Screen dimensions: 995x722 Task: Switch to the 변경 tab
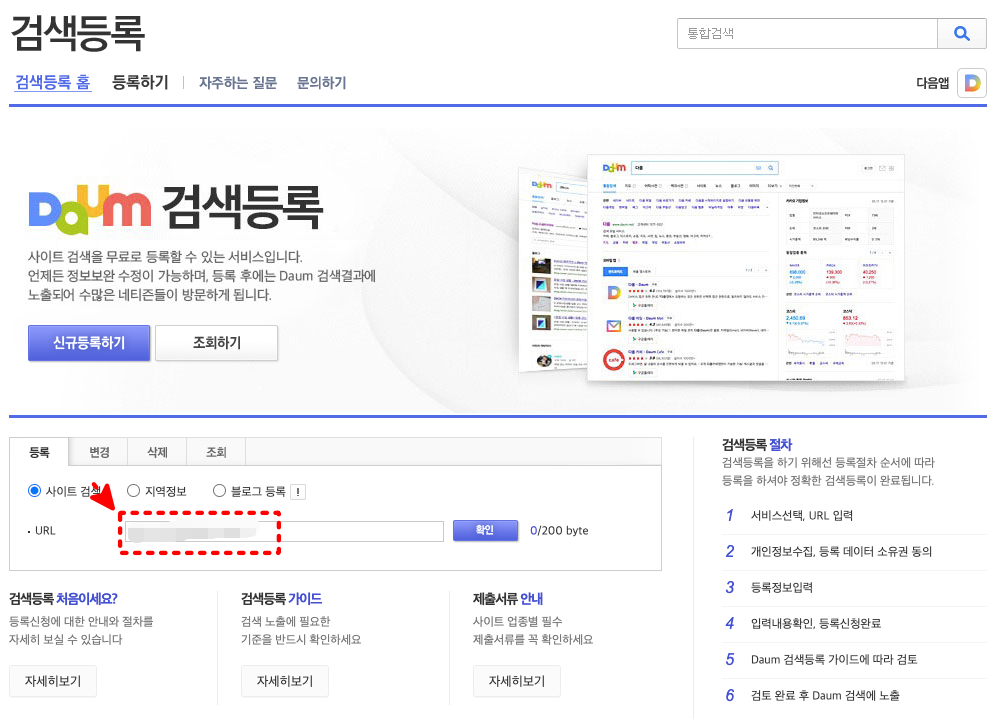pos(98,452)
